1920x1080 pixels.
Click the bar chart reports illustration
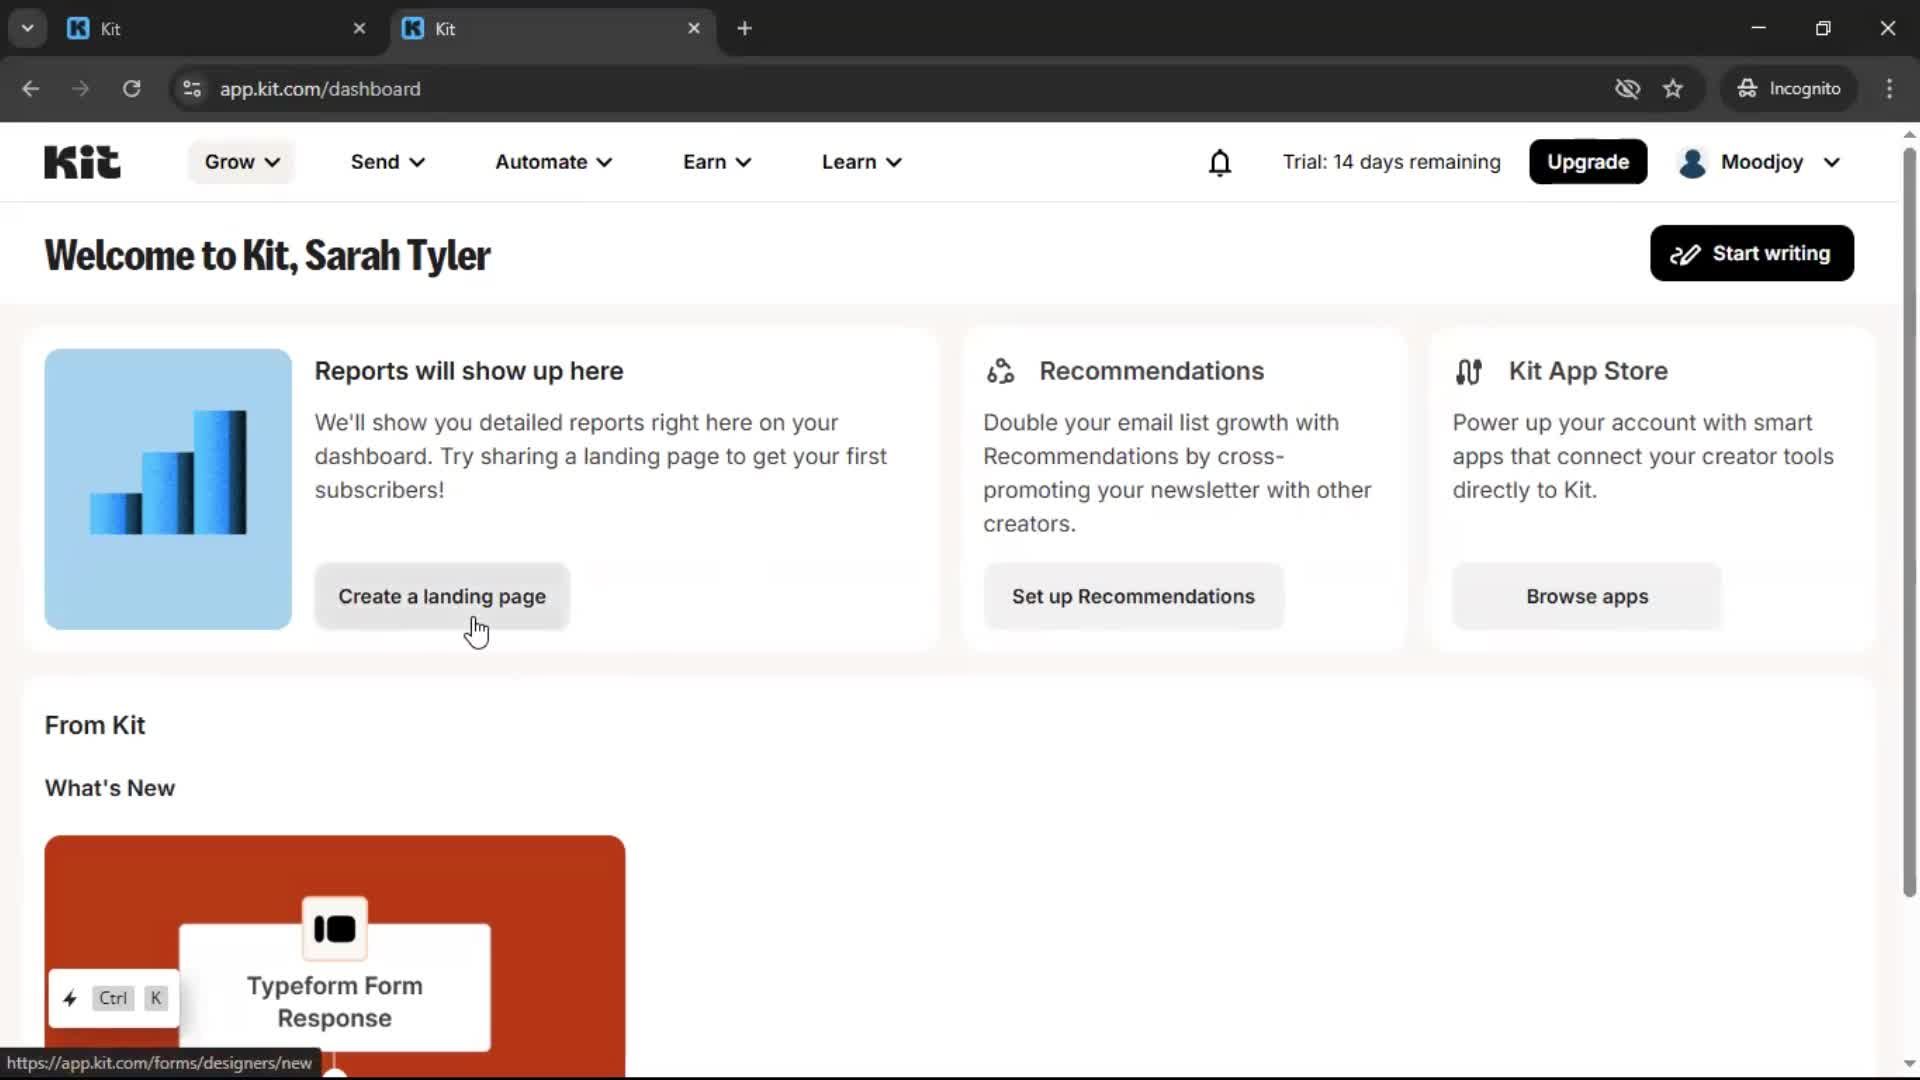click(167, 489)
